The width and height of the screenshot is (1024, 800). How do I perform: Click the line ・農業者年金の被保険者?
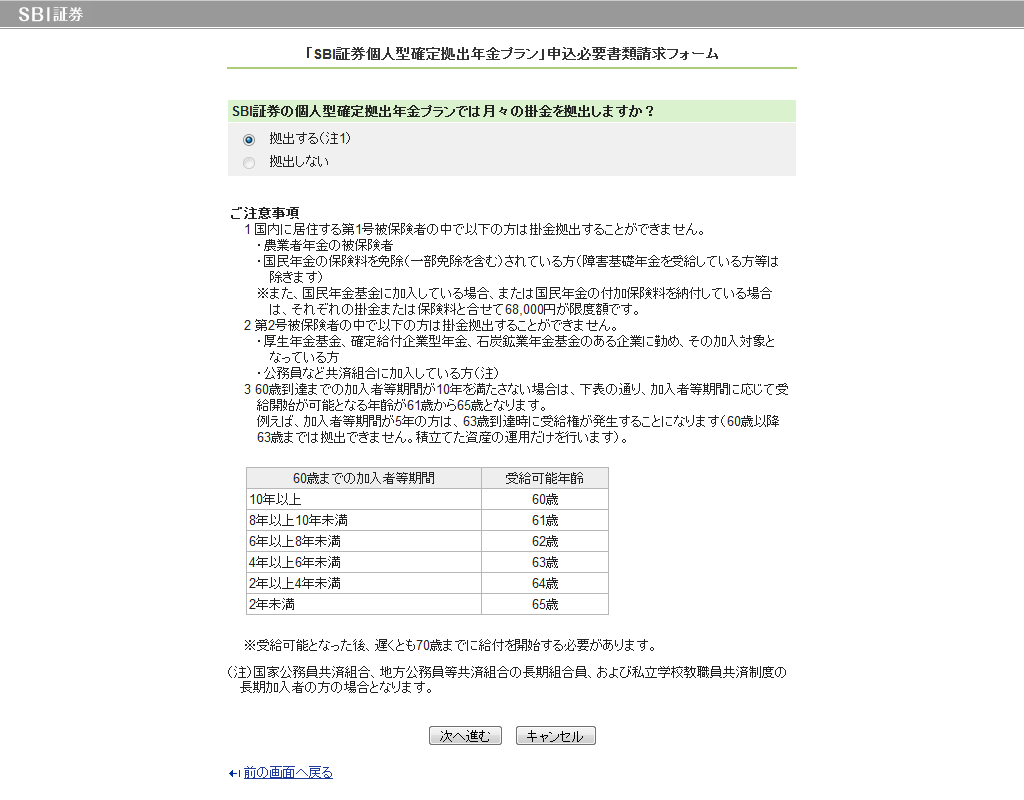coord(324,246)
